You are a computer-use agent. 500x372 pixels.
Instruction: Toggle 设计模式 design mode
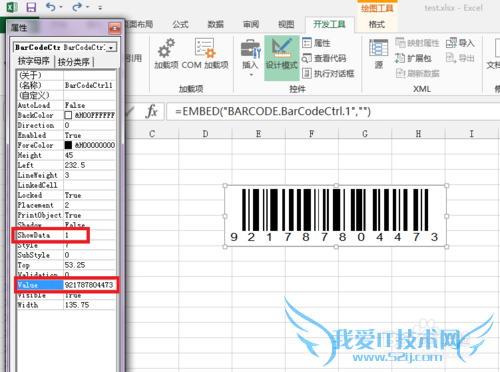click(x=281, y=58)
